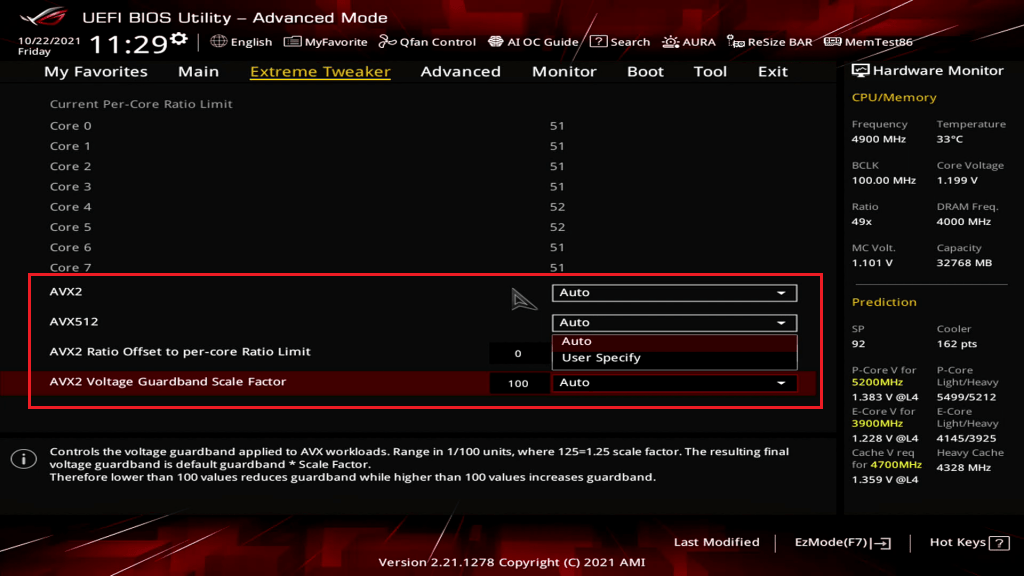Open the Tool tab
1024x576 pixels.
(710, 71)
